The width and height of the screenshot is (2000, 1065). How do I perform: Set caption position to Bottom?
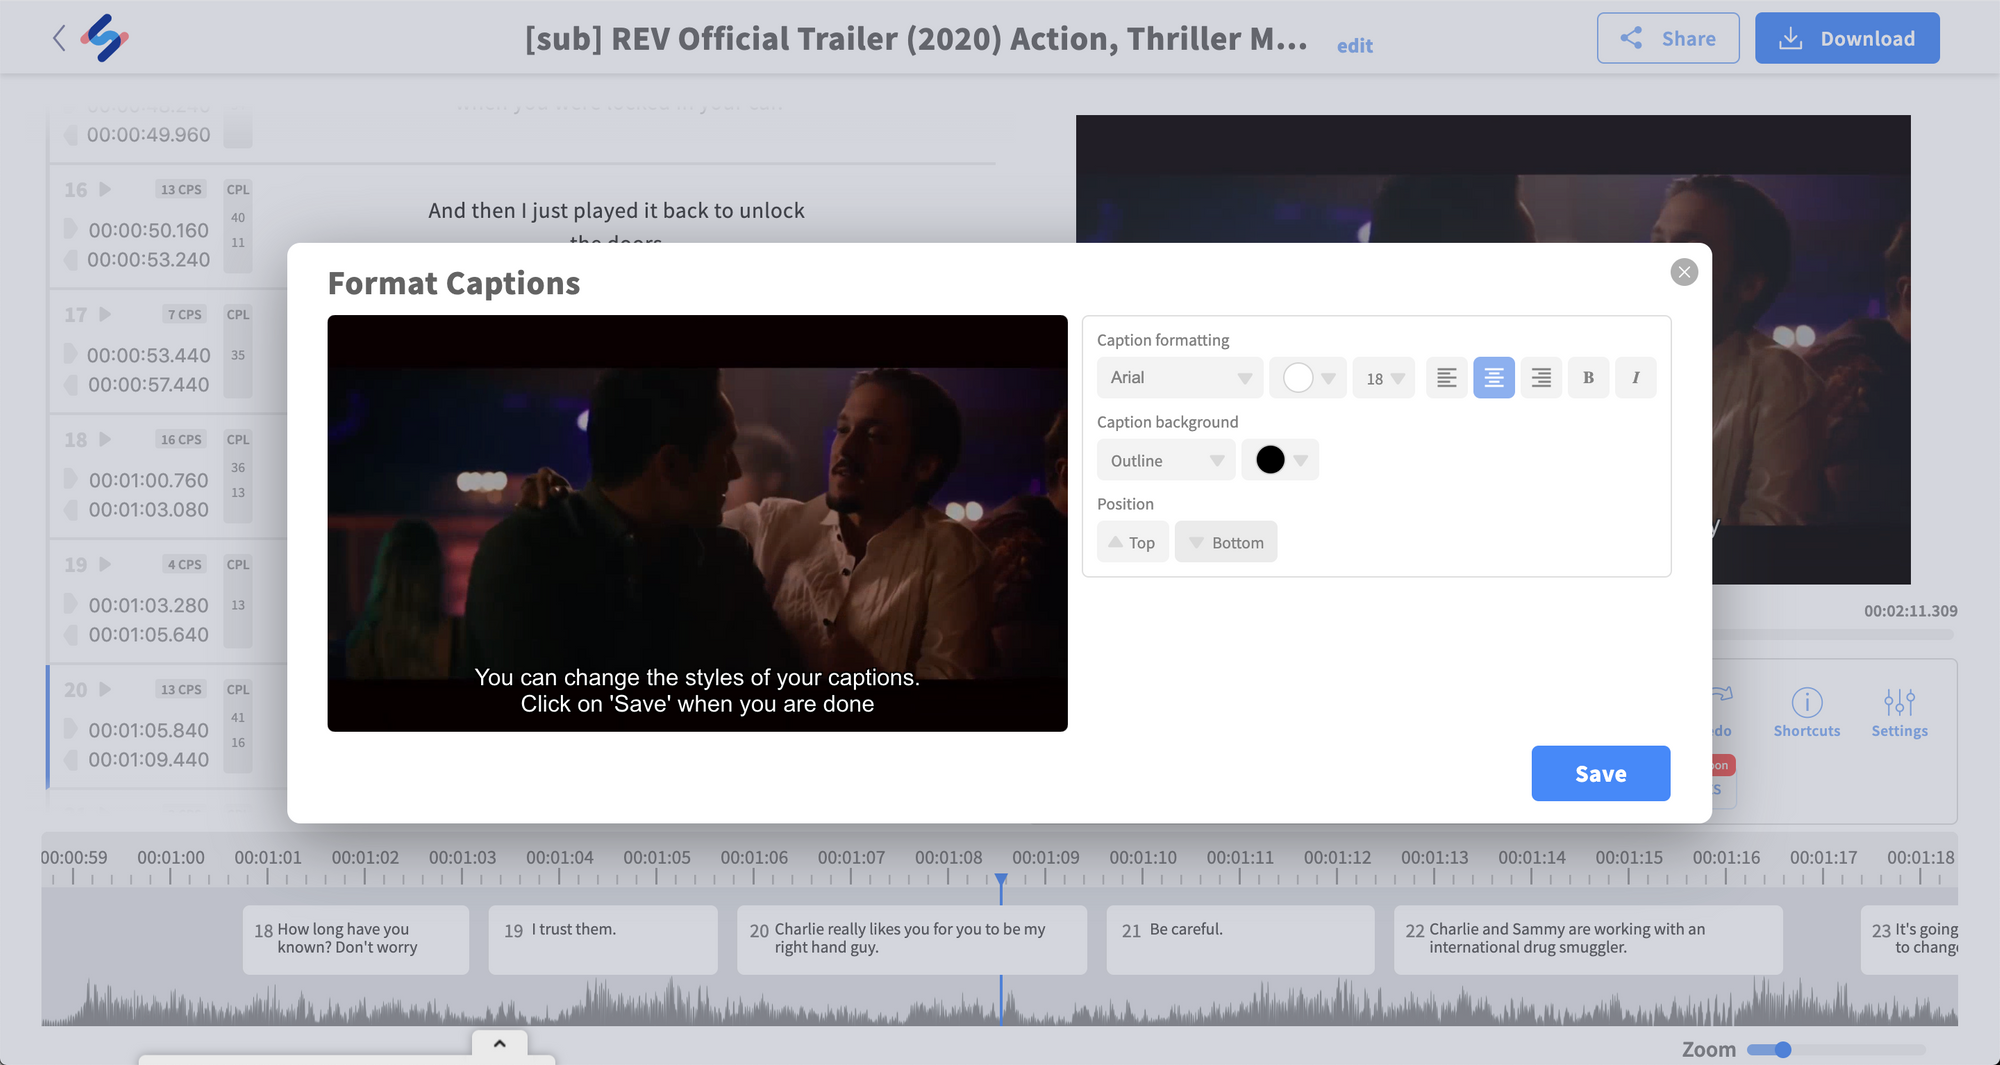[x=1226, y=542]
